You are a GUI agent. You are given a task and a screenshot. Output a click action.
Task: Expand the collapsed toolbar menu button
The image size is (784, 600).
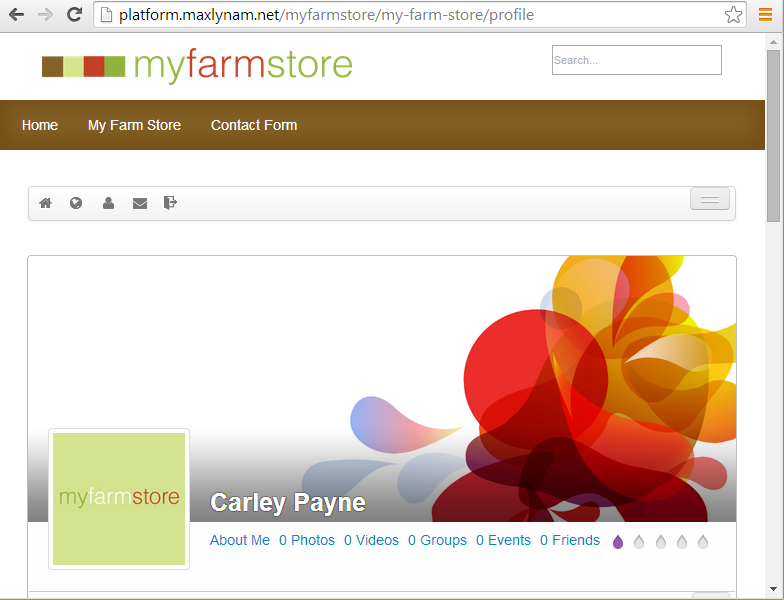click(710, 200)
